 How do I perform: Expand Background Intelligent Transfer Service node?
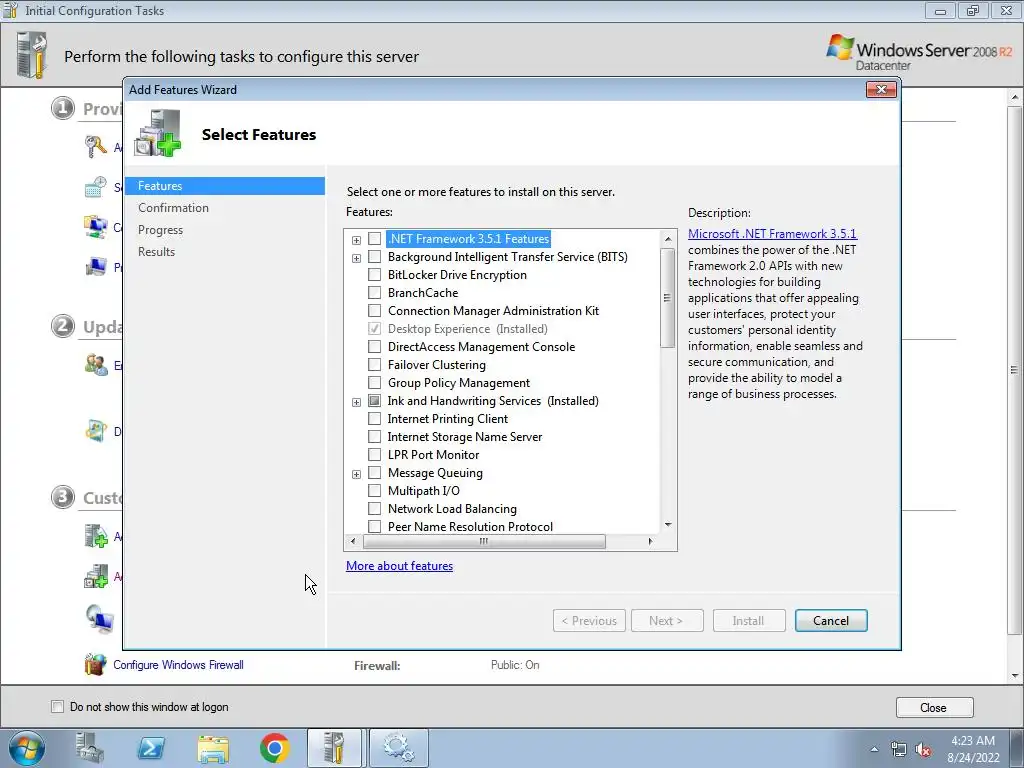click(357, 258)
